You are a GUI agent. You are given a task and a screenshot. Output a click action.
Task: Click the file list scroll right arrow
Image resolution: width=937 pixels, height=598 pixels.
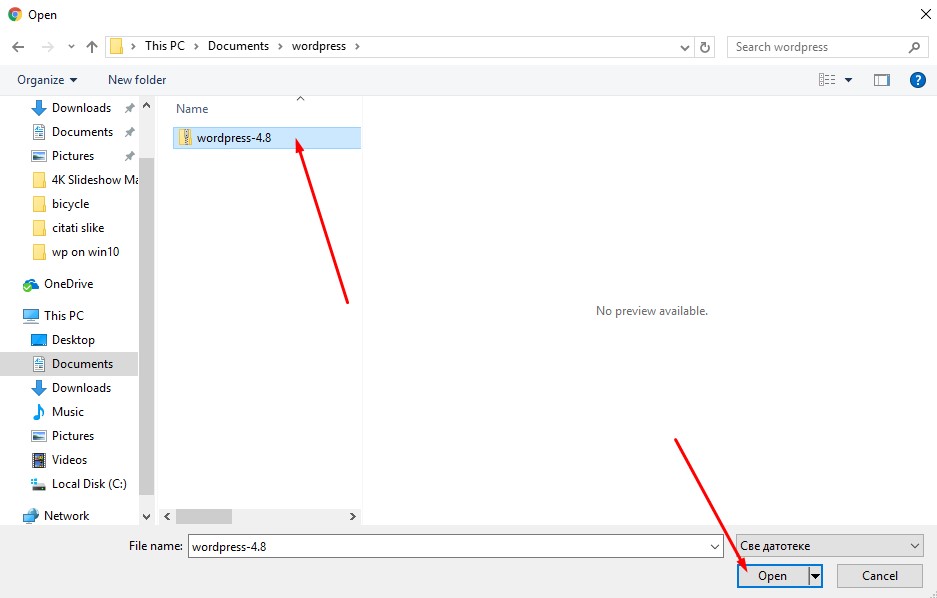coord(353,516)
